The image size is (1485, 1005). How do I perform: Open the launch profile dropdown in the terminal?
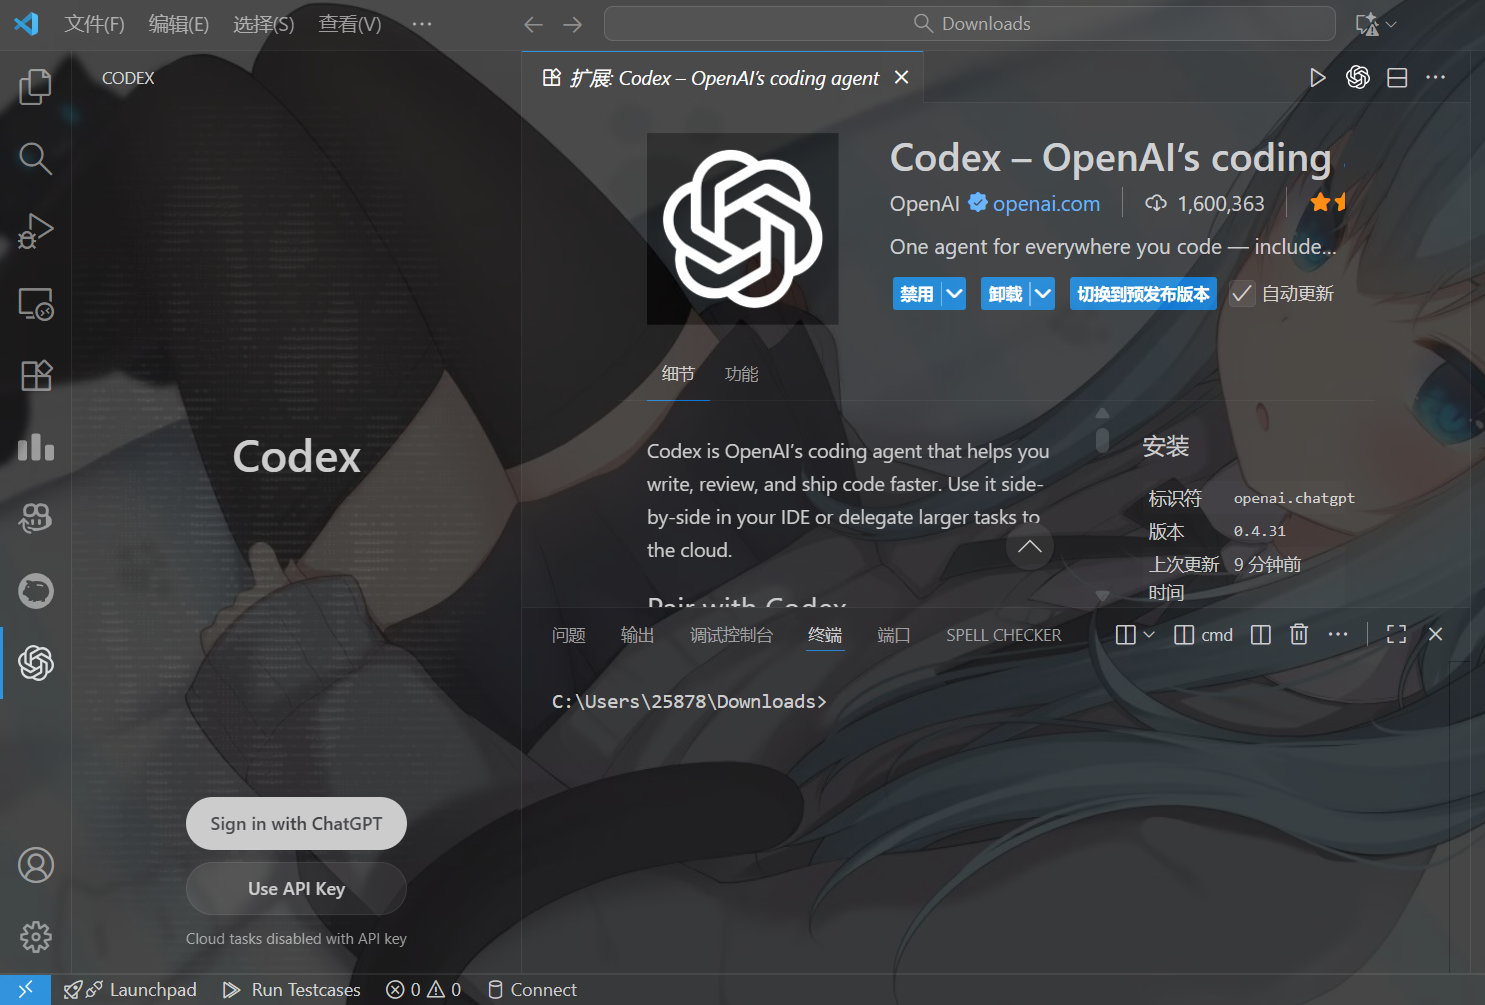tap(1148, 634)
